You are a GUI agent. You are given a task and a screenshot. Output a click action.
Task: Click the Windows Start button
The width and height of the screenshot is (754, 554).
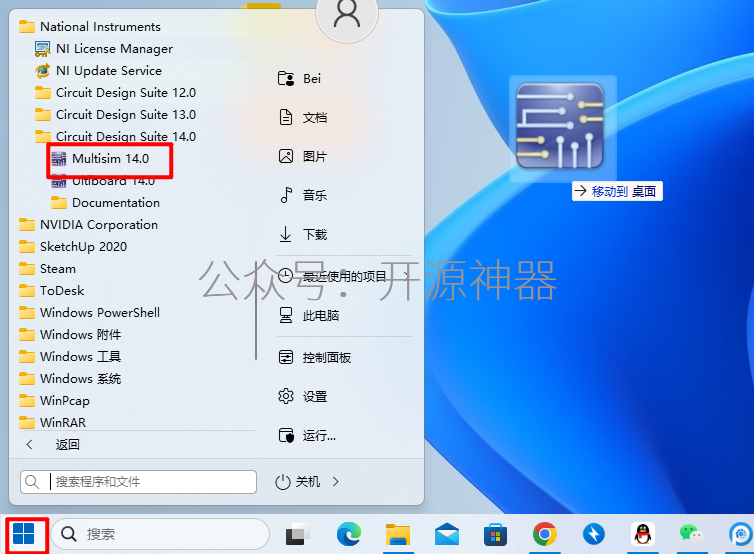click(24, 534)
